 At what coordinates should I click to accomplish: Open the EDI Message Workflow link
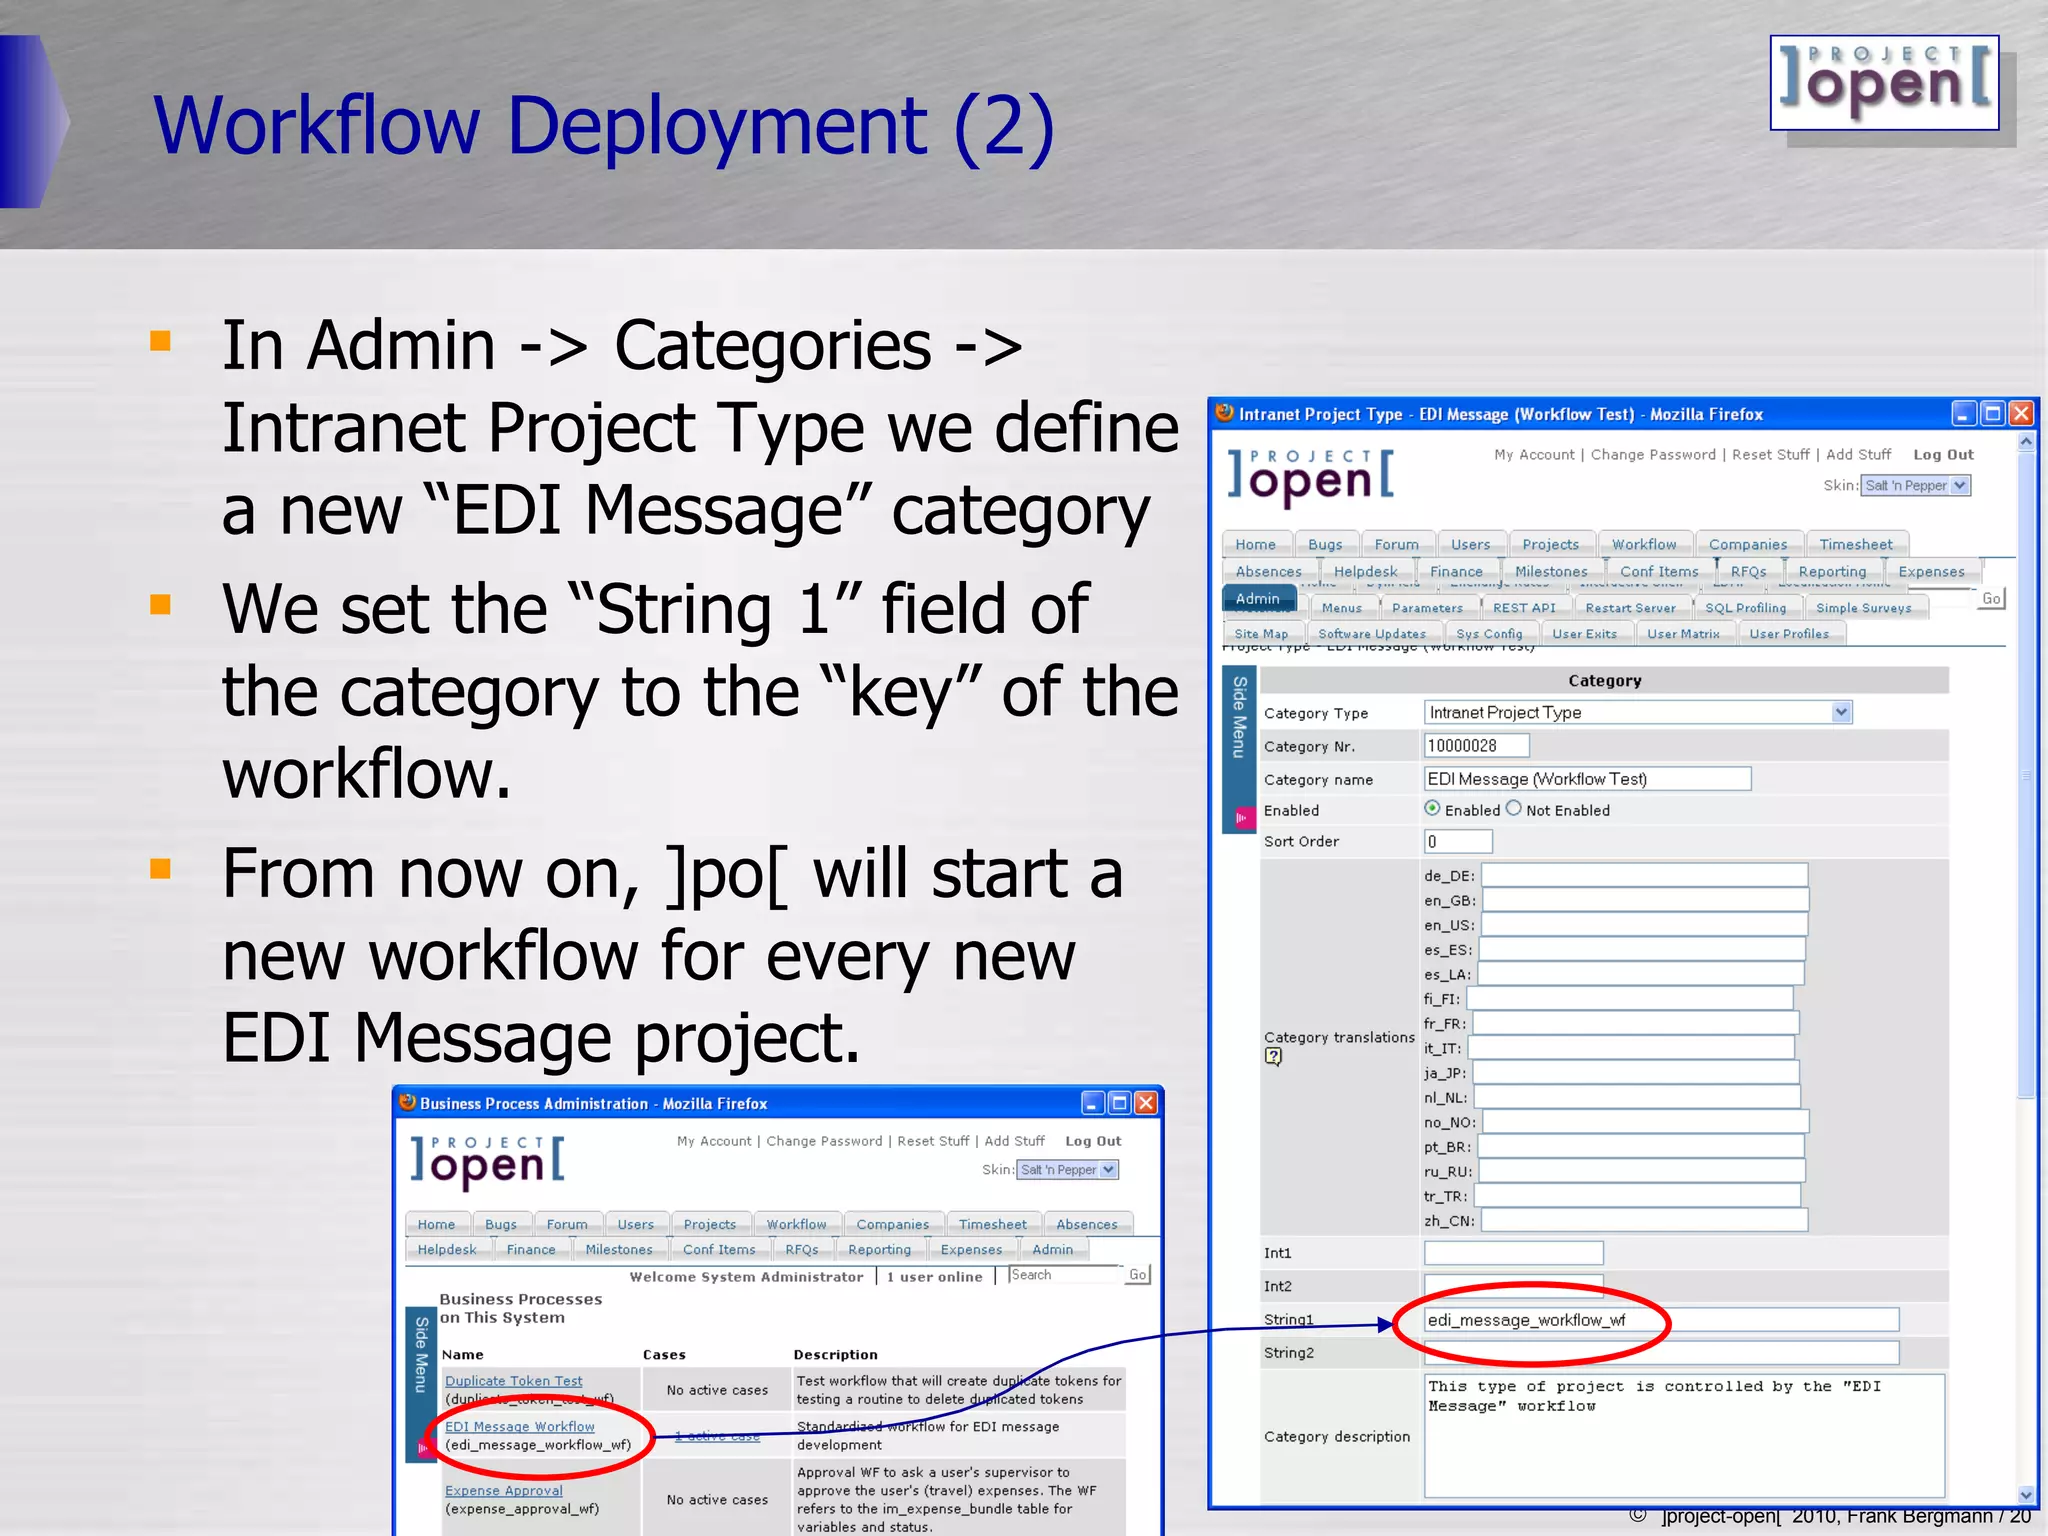point(519,1426)
